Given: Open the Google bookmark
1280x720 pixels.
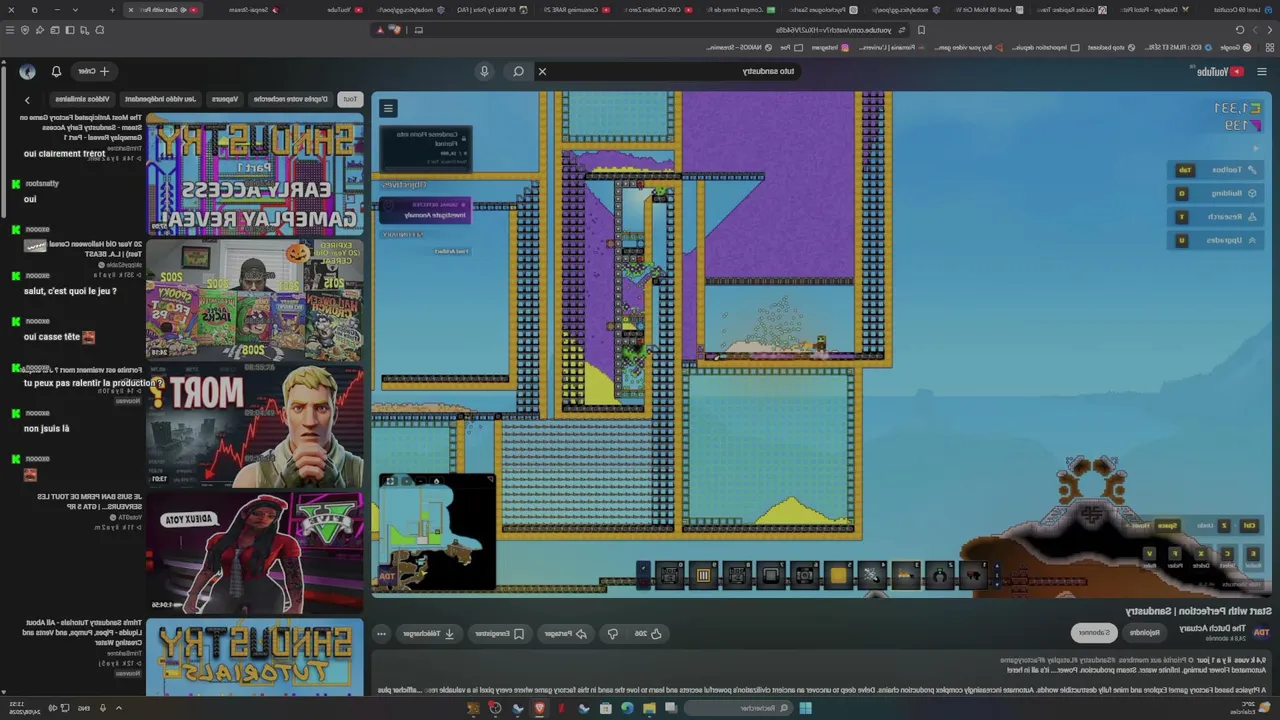Looking at the screenshot, I should [x=1235, y=47].
